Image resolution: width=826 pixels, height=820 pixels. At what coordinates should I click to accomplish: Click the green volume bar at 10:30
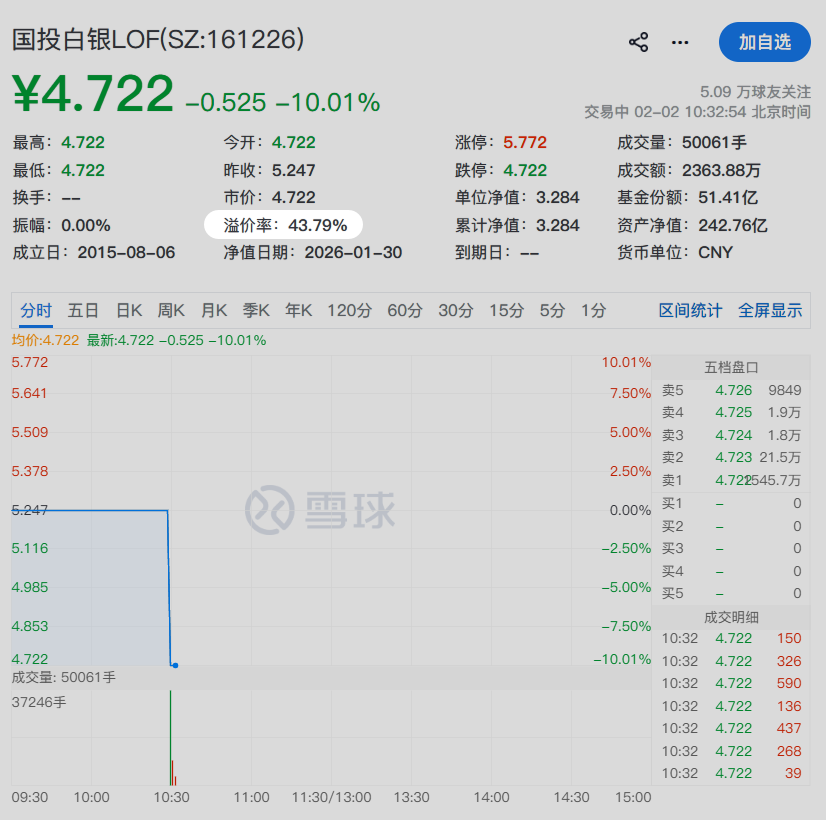click(x=171, y=738)
